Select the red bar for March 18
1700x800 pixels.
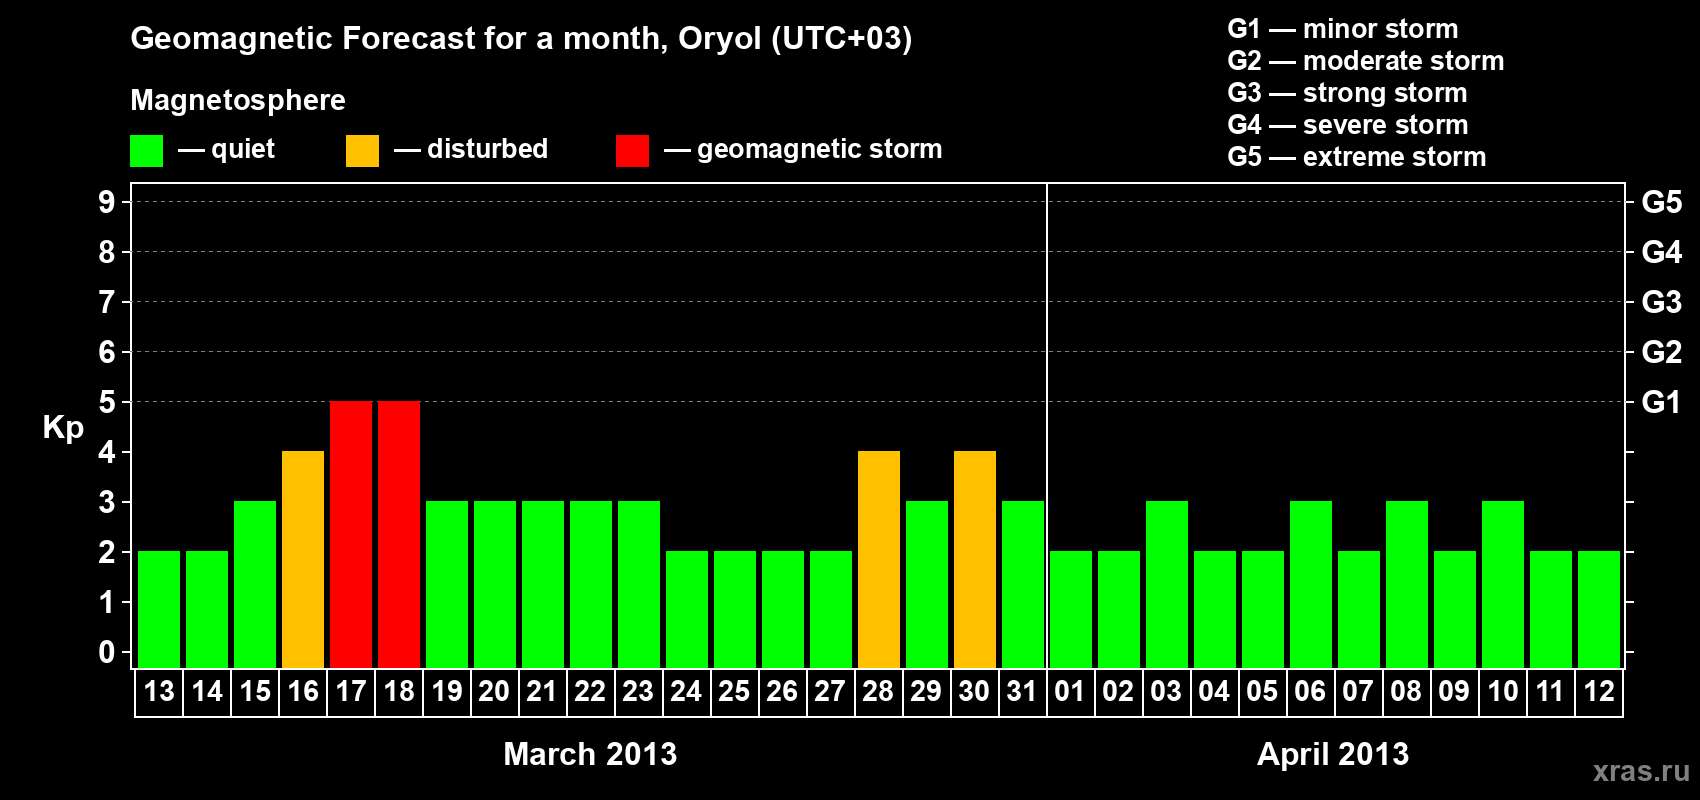(x=399, y=535)
